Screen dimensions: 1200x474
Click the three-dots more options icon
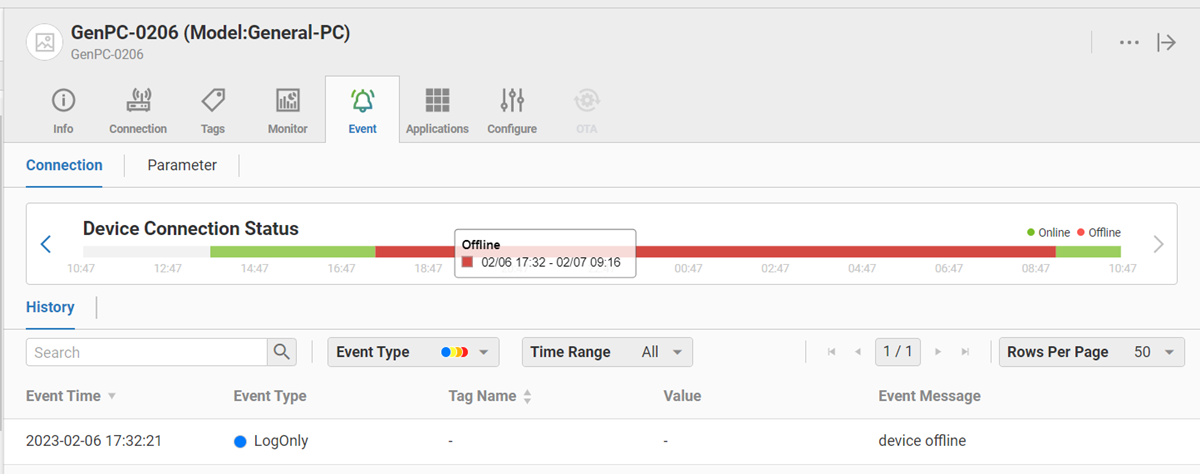[x=1129, y=42]
